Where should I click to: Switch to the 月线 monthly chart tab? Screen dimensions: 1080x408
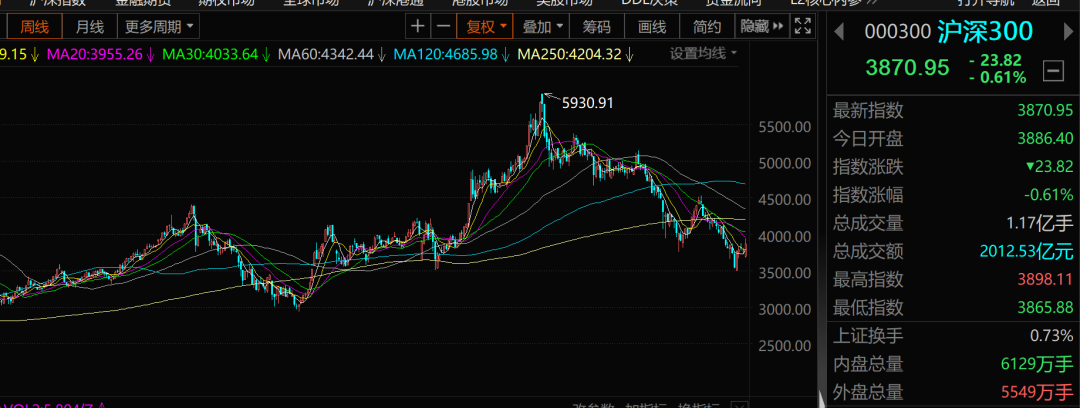point(90,28)
